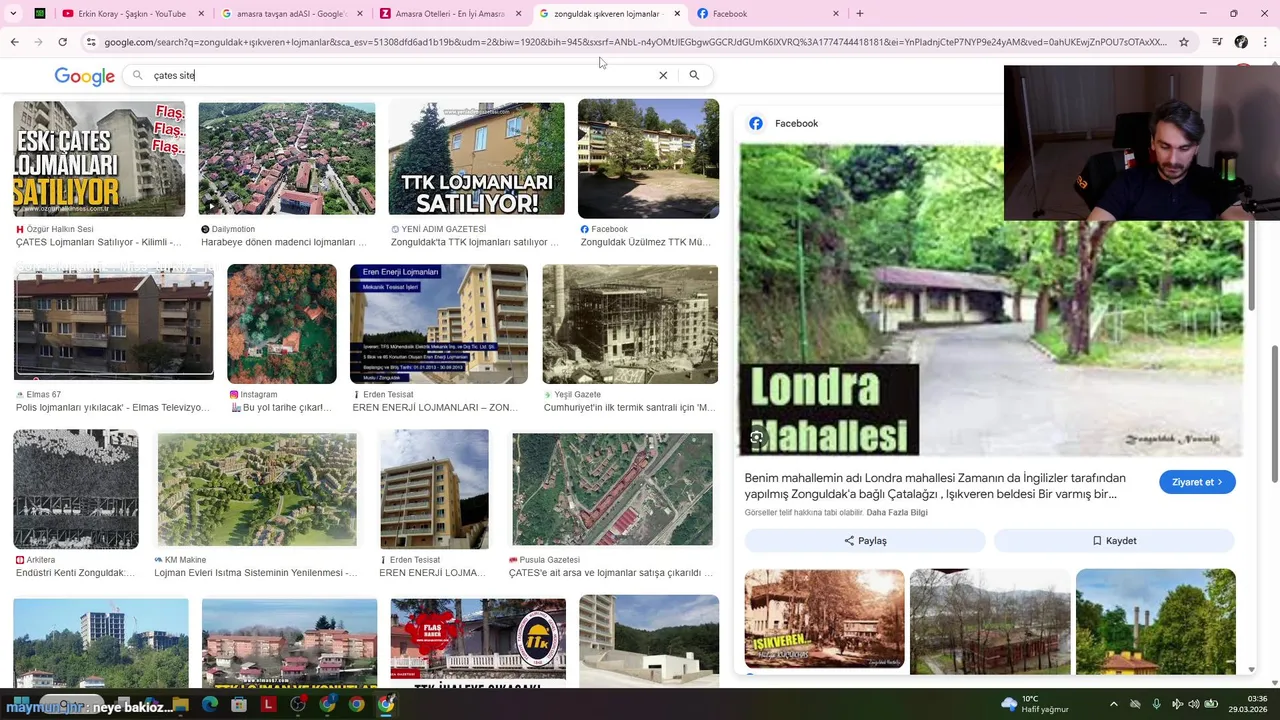
Task: Open the red L app taskbar icon
Action: [x=268, y=704]
